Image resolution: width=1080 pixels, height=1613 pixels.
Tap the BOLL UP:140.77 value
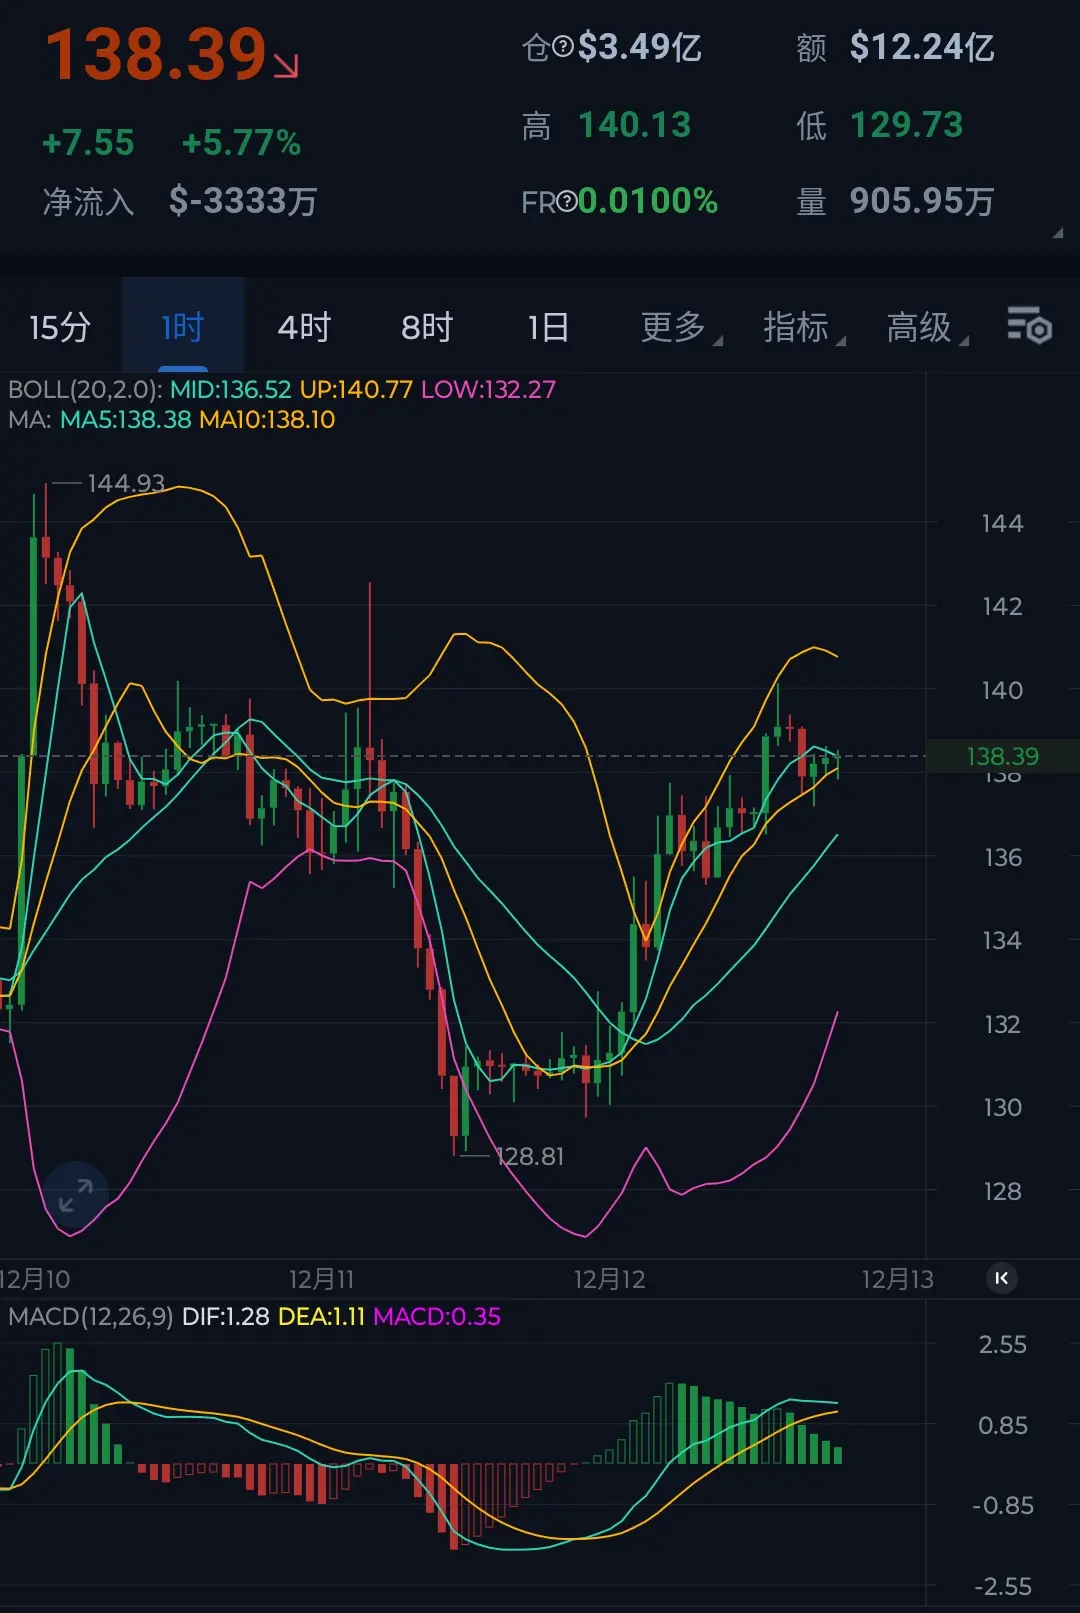click(x=356, y=389)
